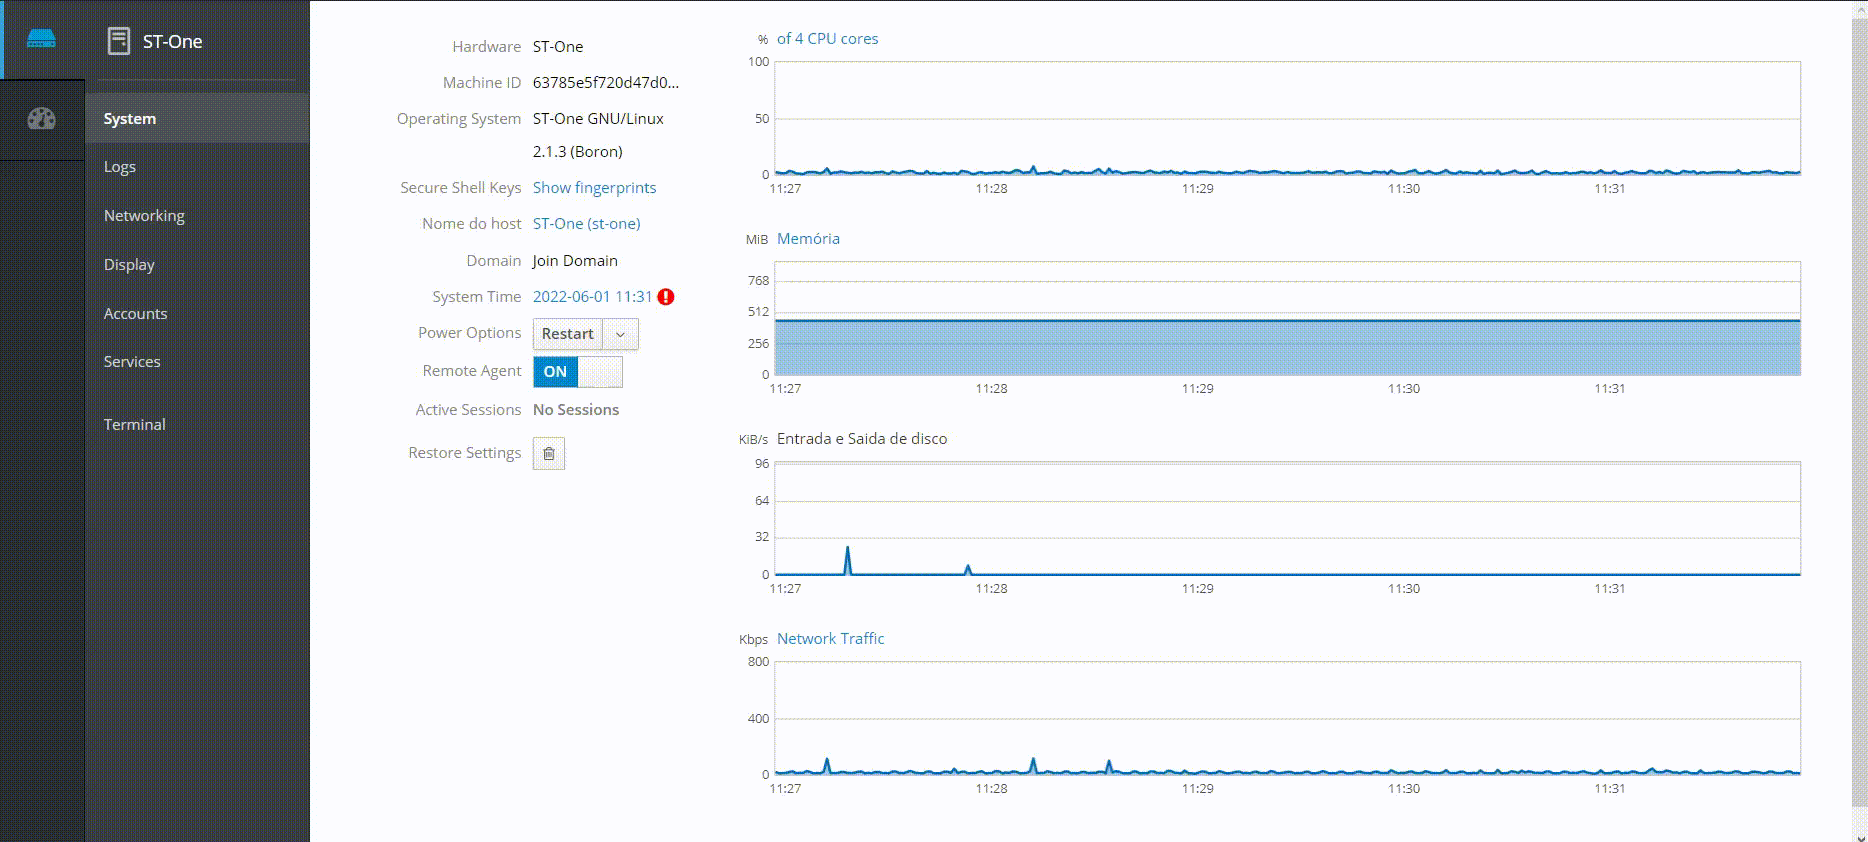The height and width of the screenshot is (842, 1868).
Task: Click the Join Domain link
Action: (575, 261)
